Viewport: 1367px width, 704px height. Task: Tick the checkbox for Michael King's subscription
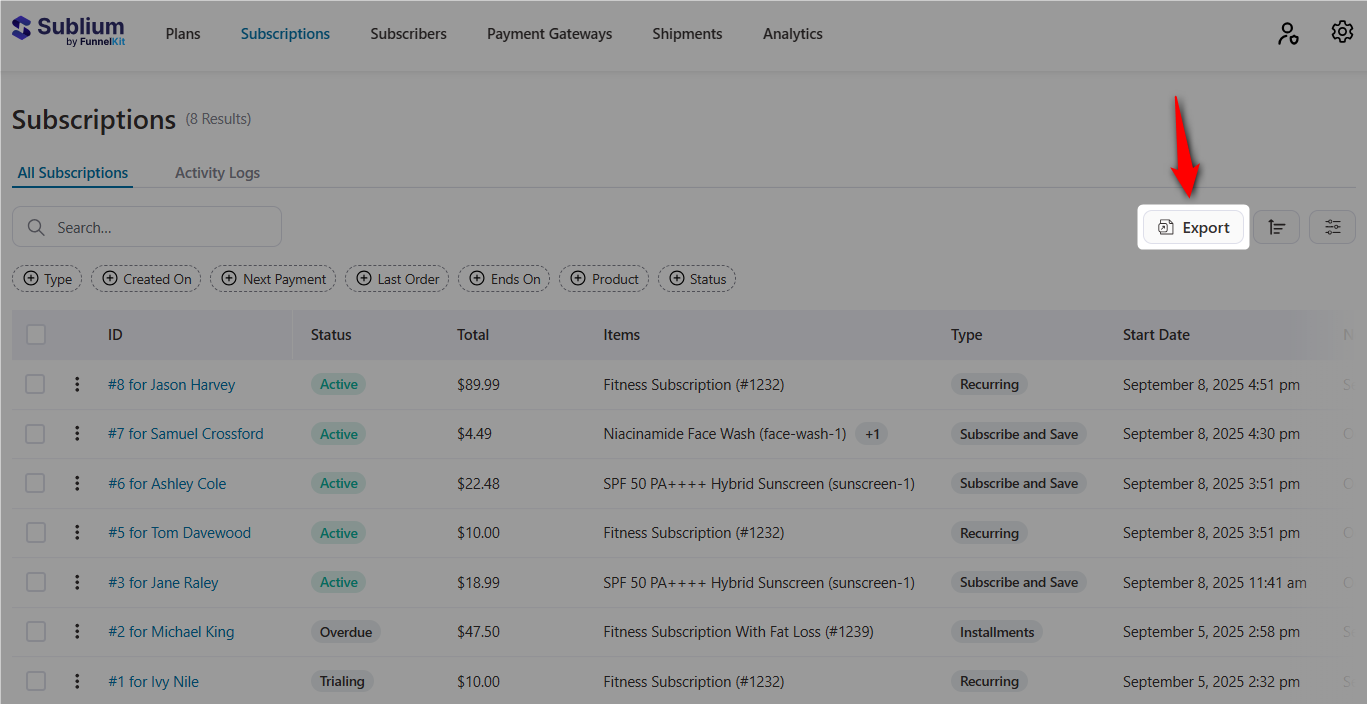coord(35,631)
